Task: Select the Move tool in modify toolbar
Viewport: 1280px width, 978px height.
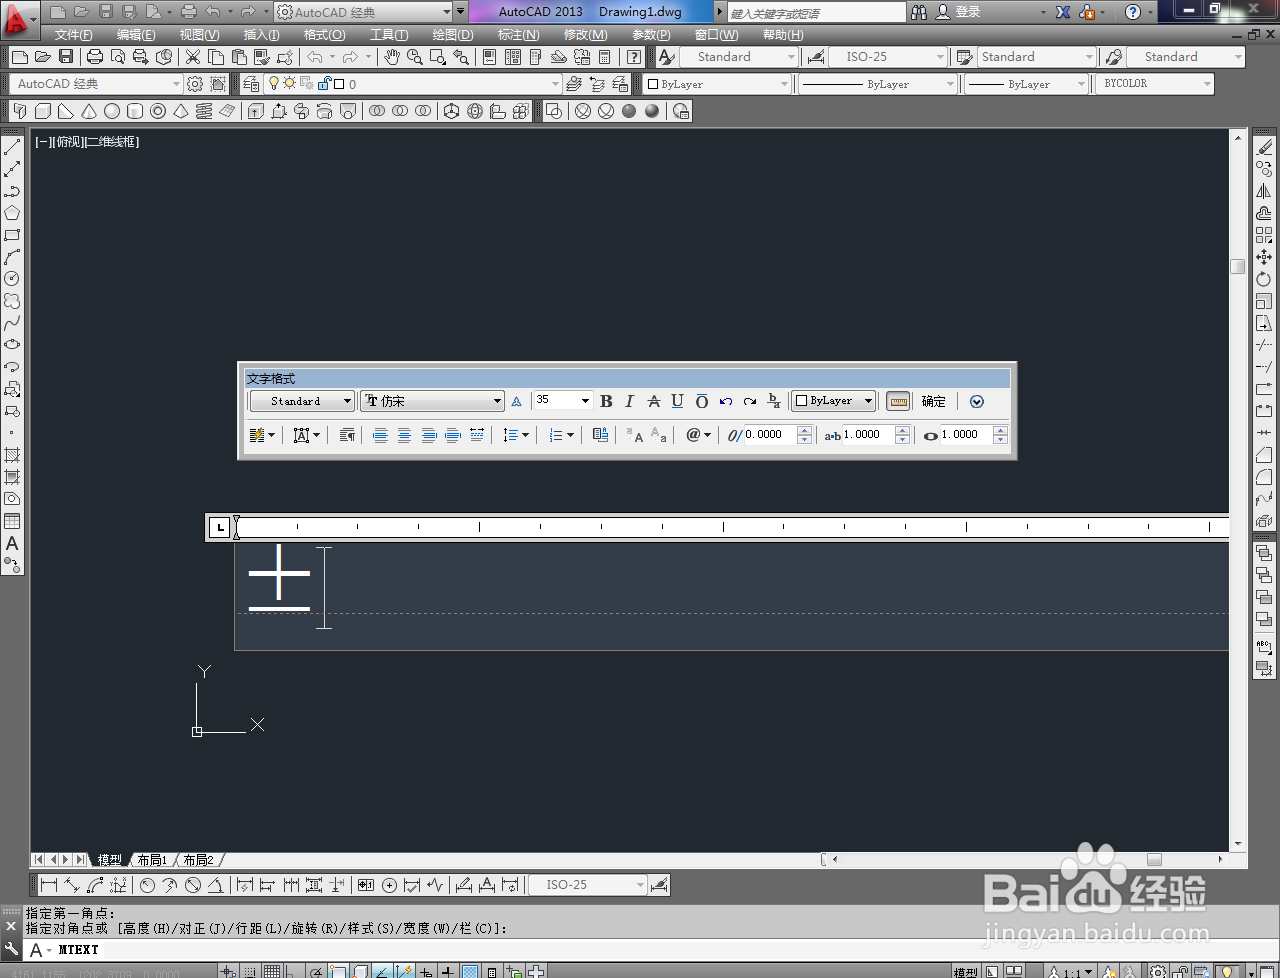Action: click(x=1264, y=257)
